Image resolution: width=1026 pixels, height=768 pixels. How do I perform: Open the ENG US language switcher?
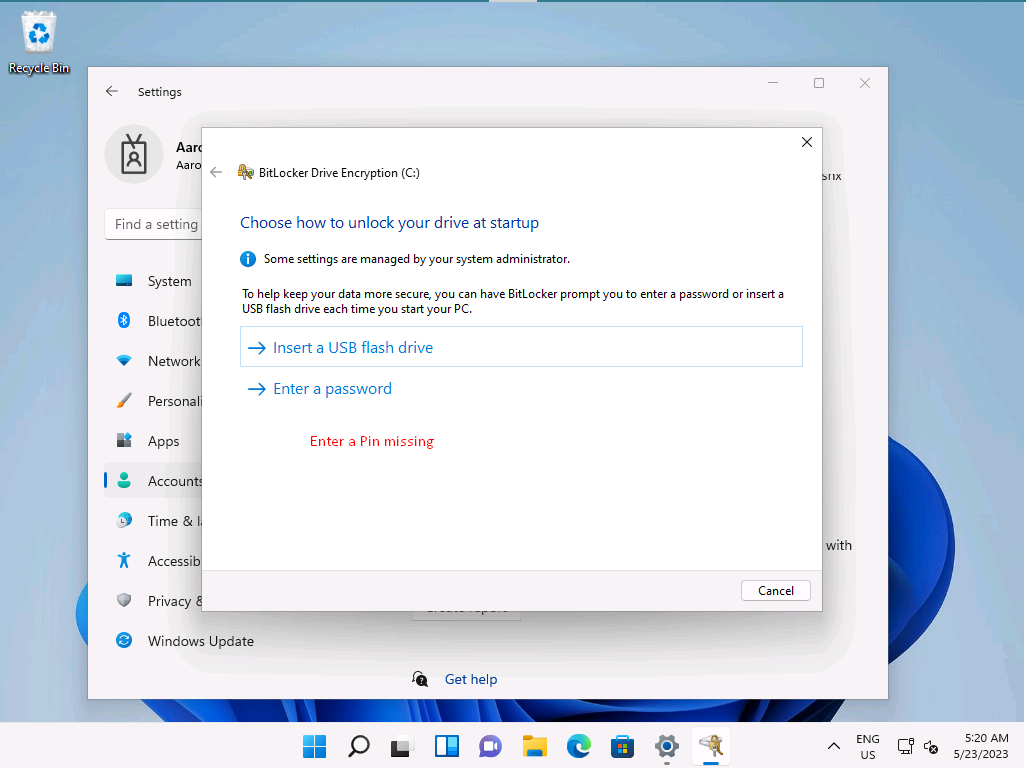[x=867, y=745]
